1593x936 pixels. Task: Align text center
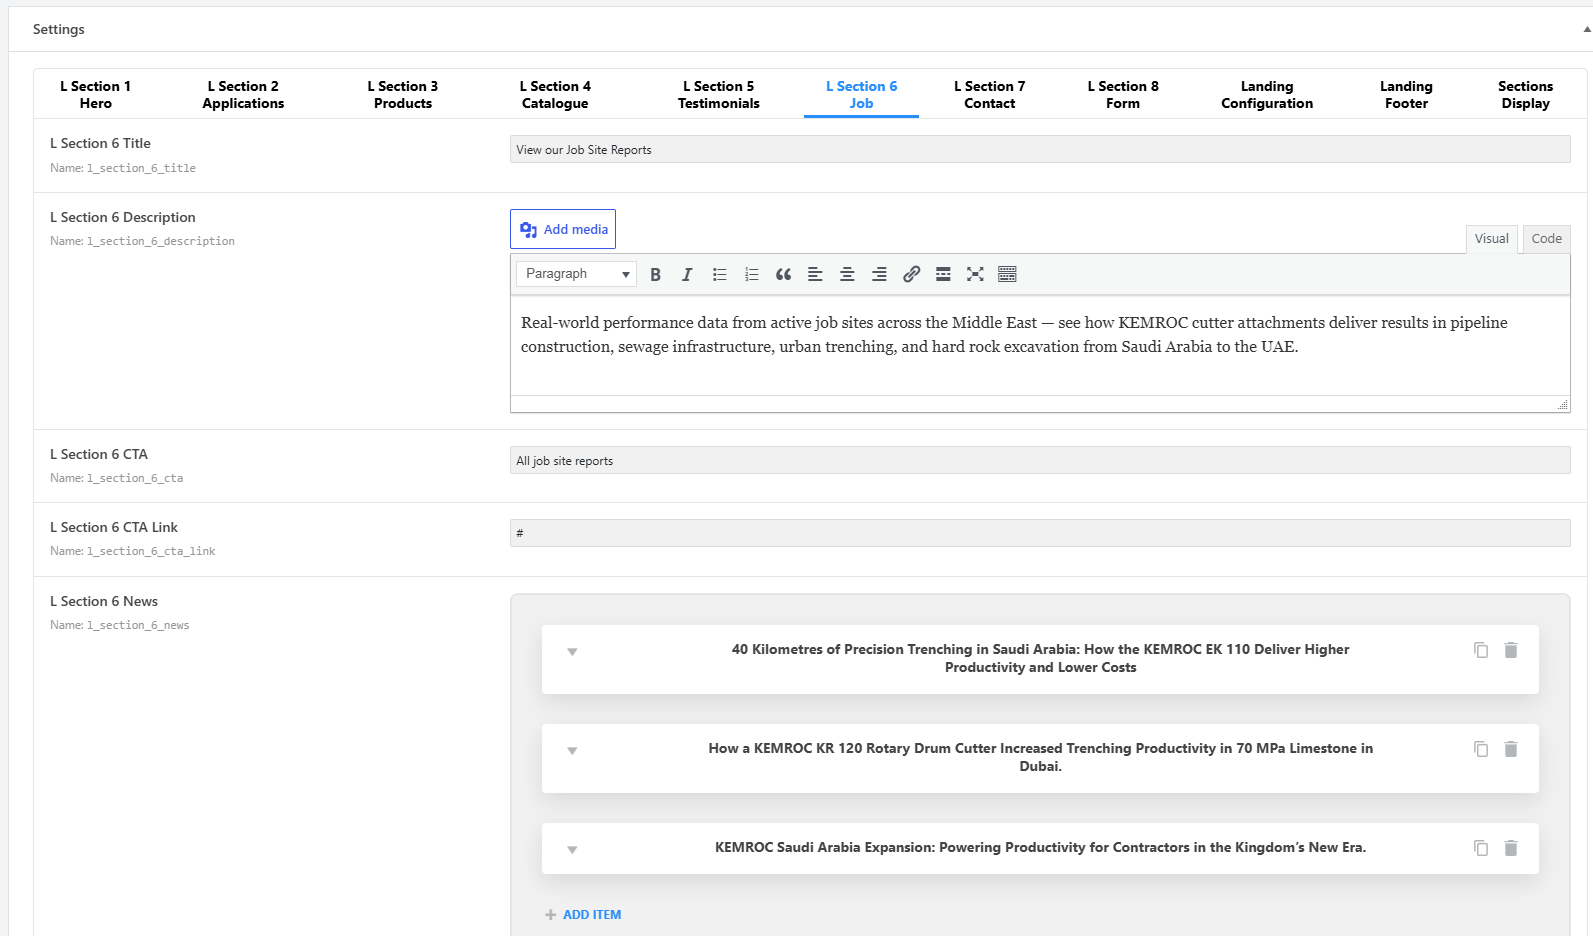tap(847, 274)
